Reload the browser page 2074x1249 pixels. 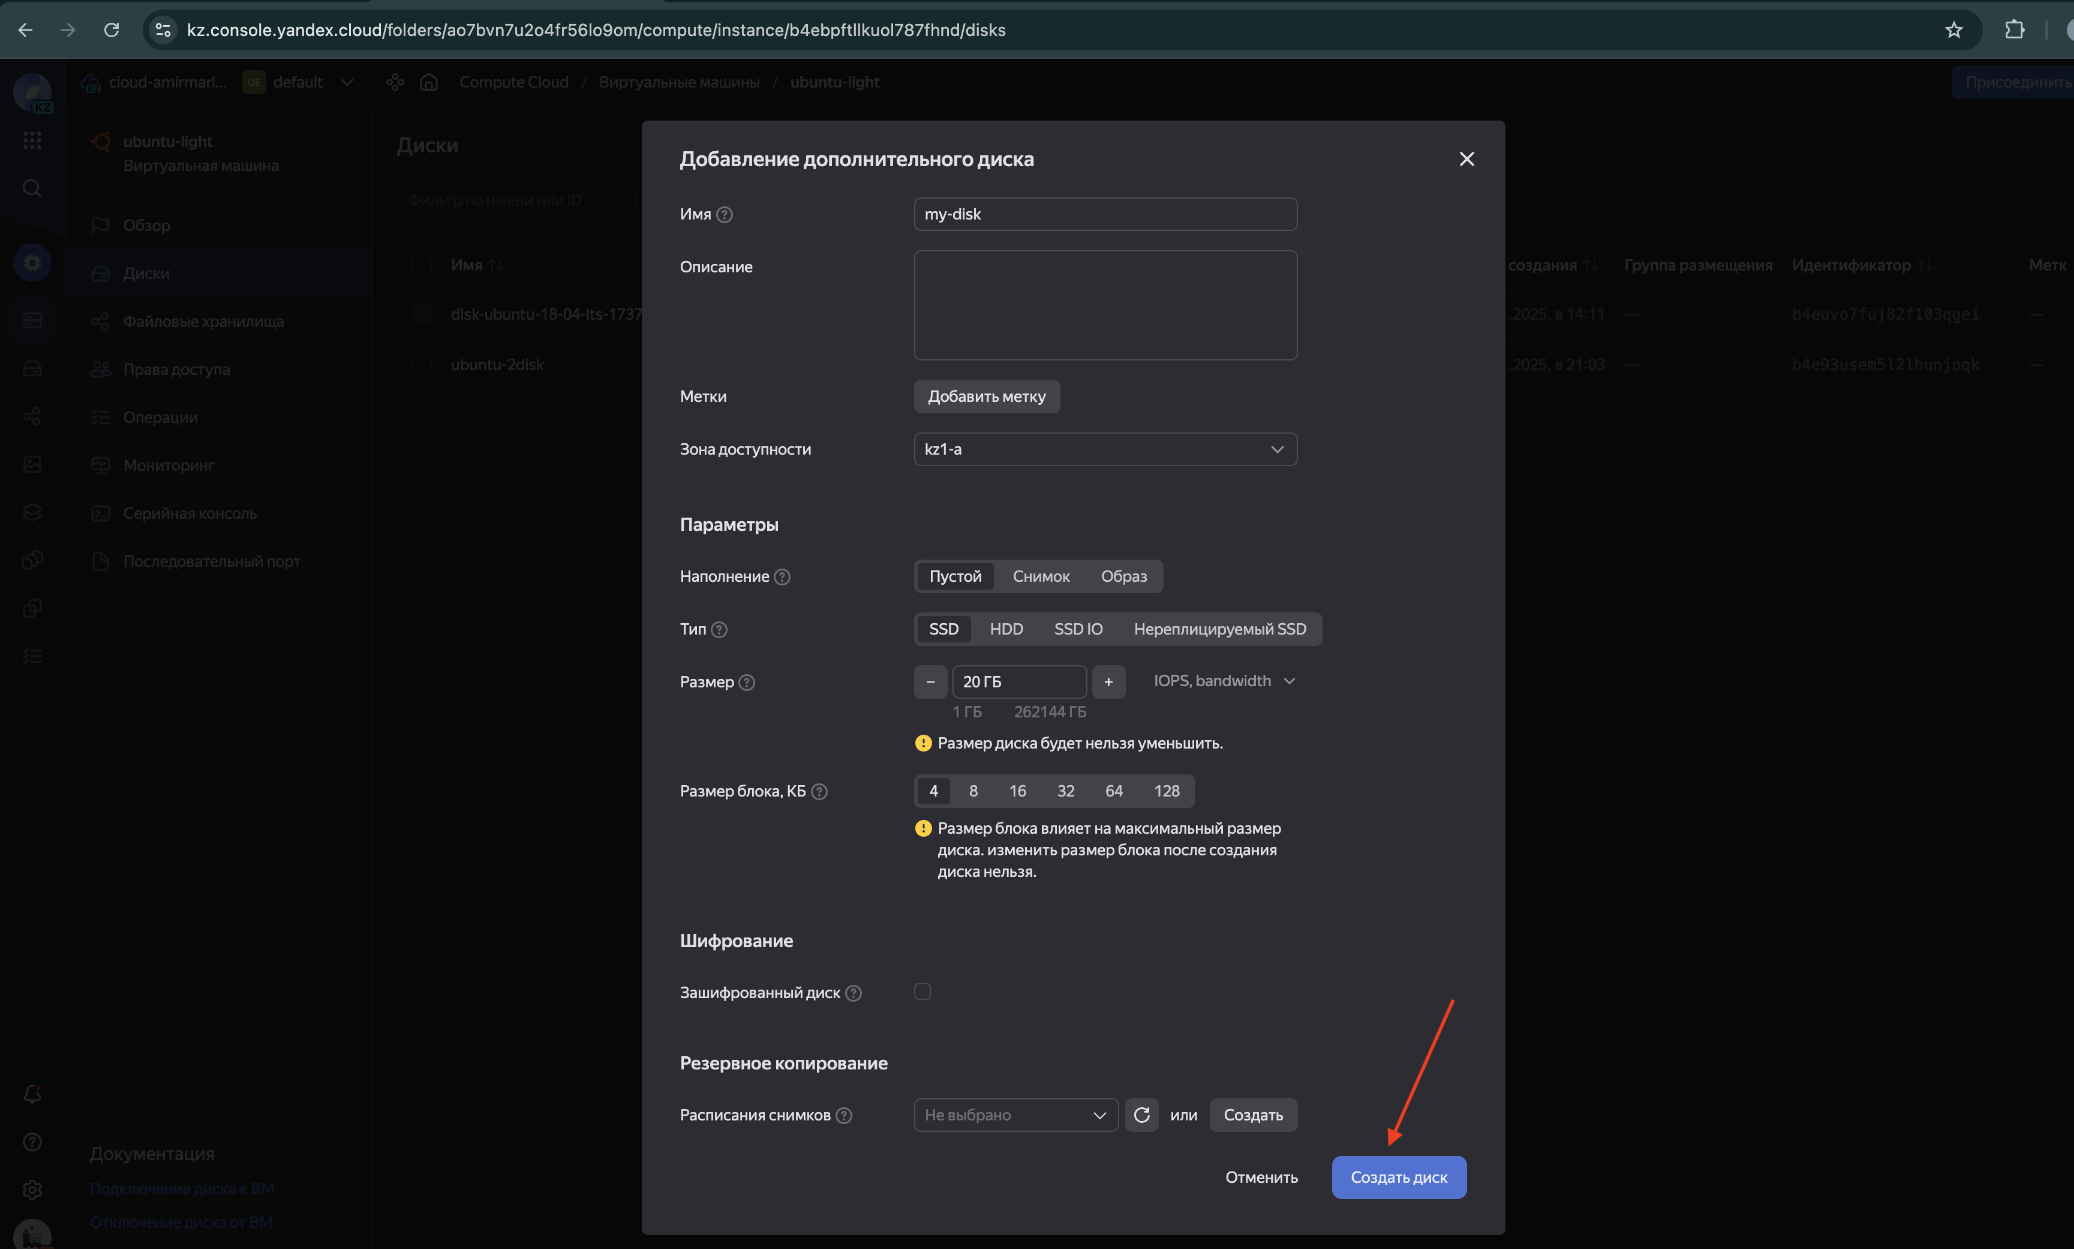[112, 30]
